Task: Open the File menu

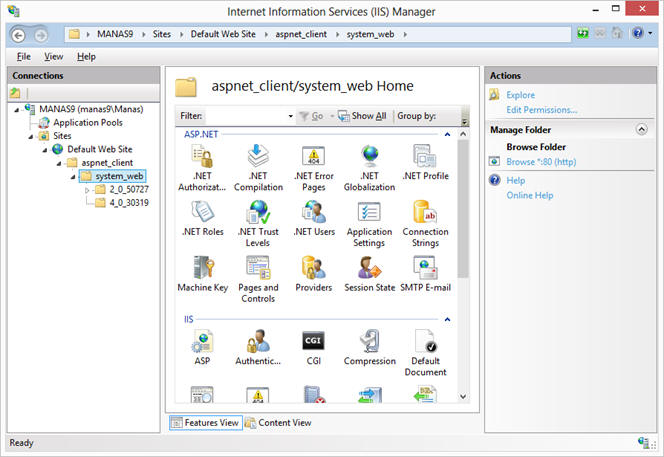Action: tap(24, 56)
